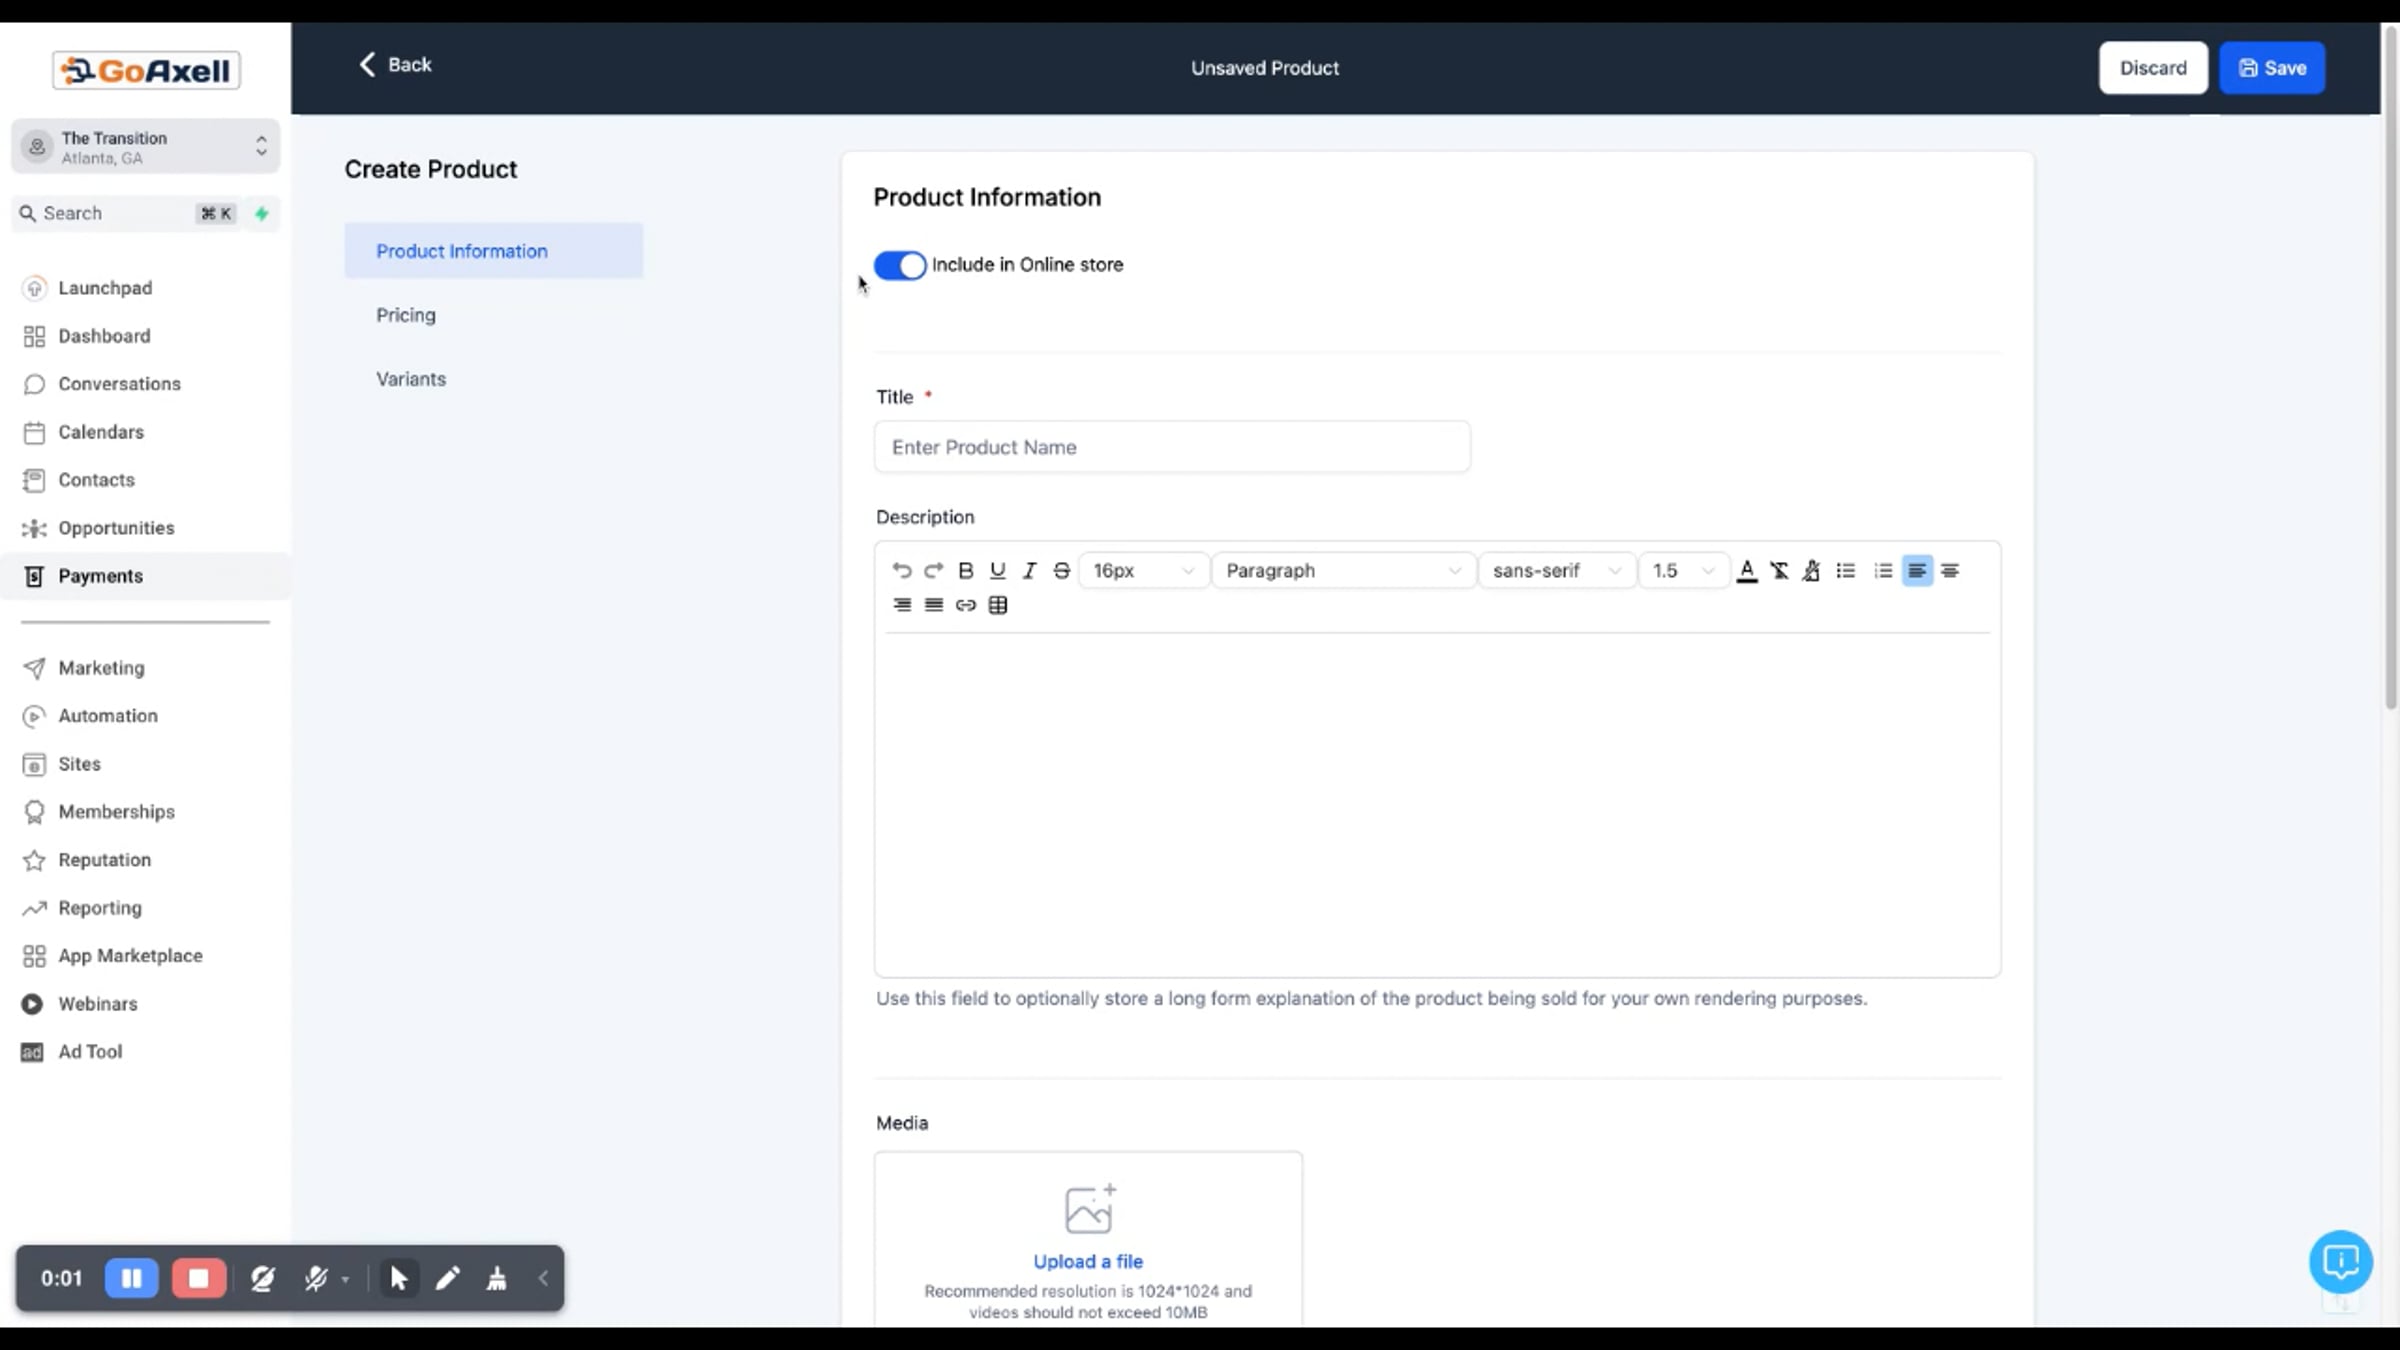2400x1350 pixels.
Task: Select the pen annotation tool
Action: (x=447, y=1278)
